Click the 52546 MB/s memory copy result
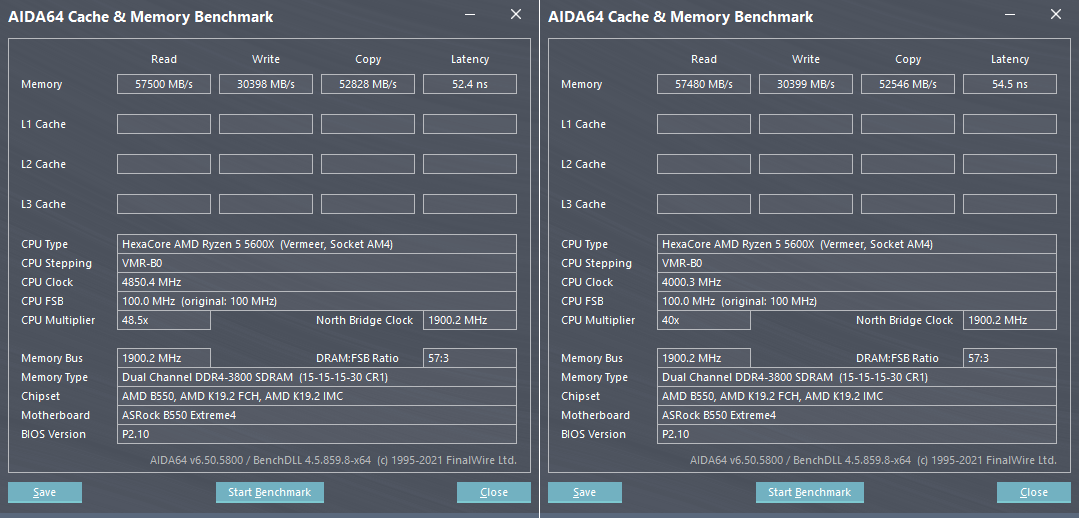 [908, 84]
